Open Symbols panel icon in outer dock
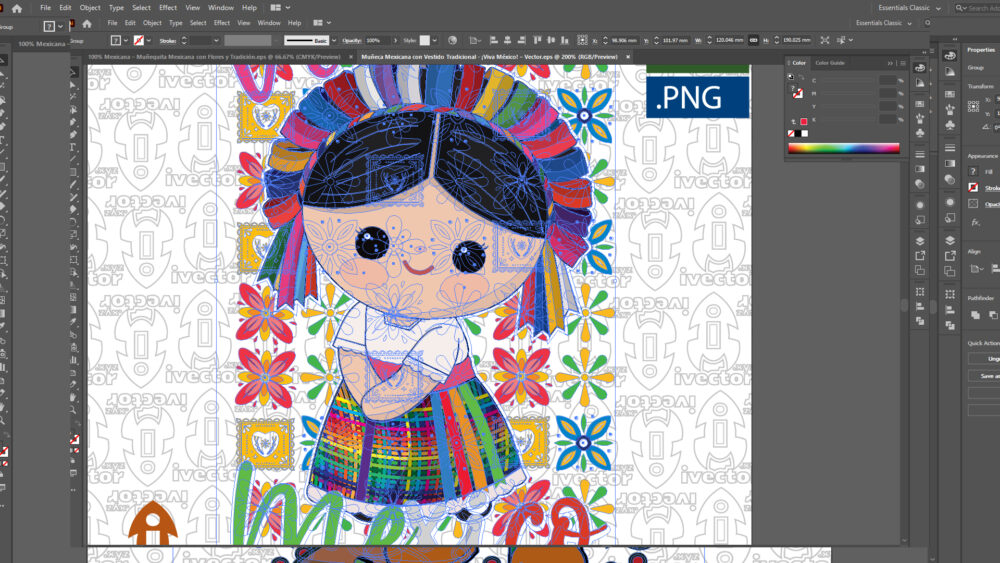Viewport: 1000px width, 563px height. pos(950,126)
